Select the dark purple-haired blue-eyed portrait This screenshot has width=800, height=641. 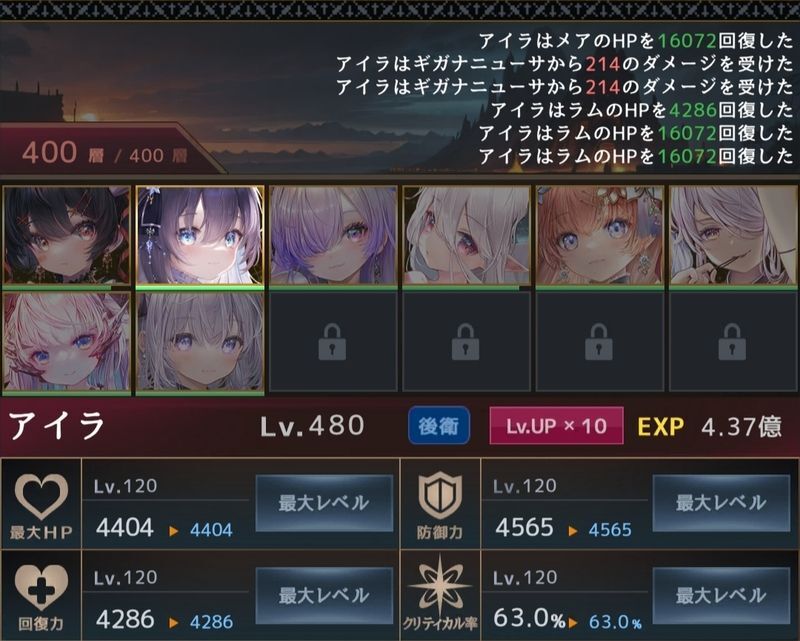point(200,235)
